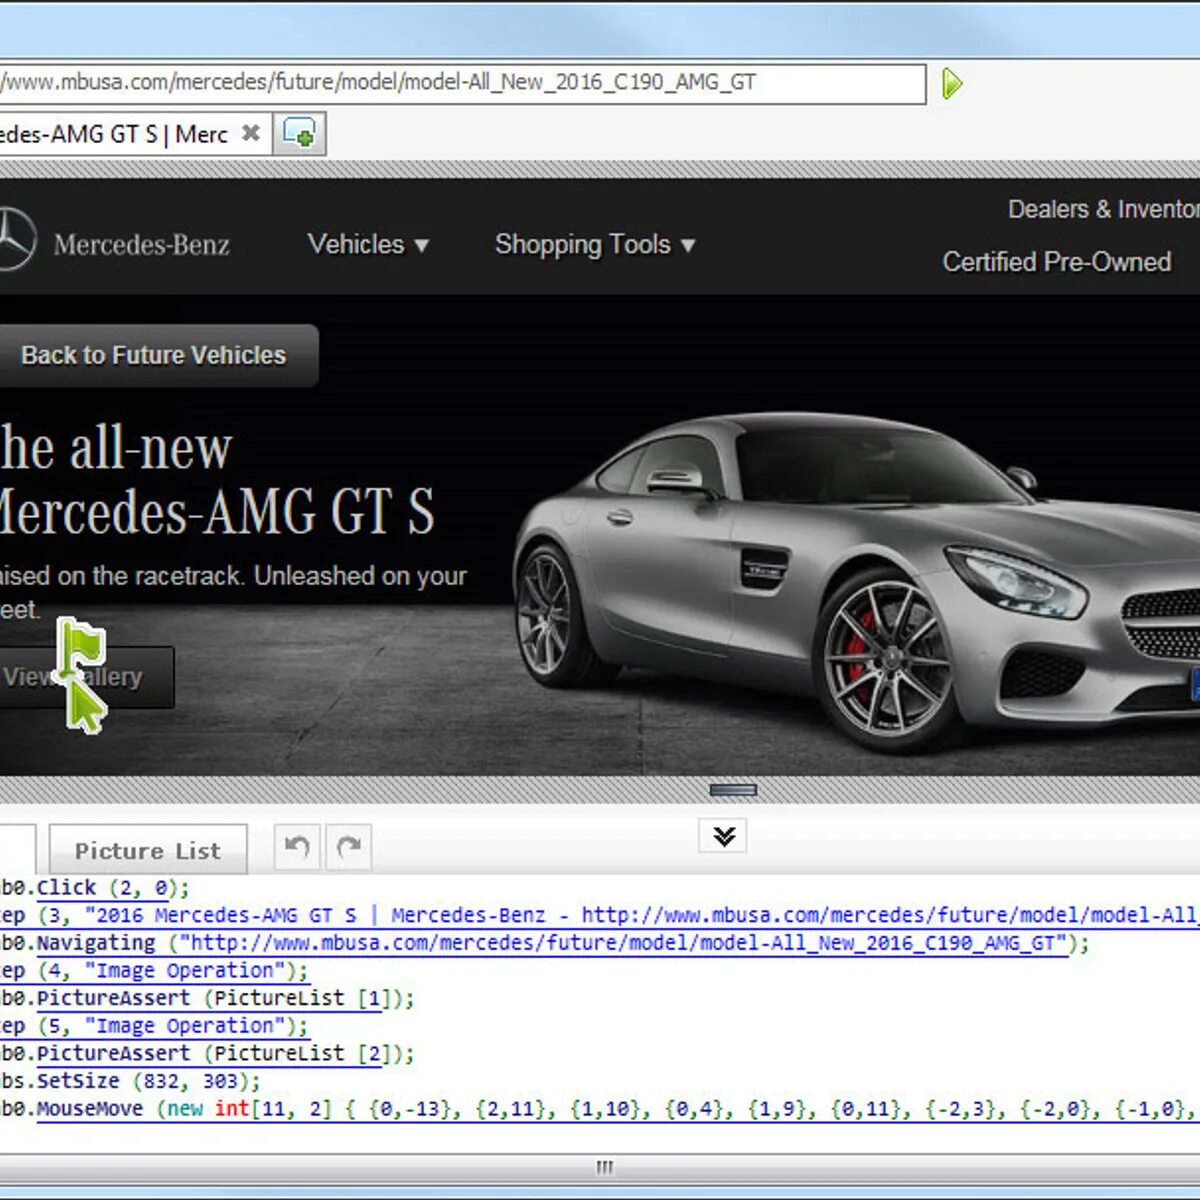
Task: Click the Mercedes-Benz wordmark text
Action: (141, 244)
